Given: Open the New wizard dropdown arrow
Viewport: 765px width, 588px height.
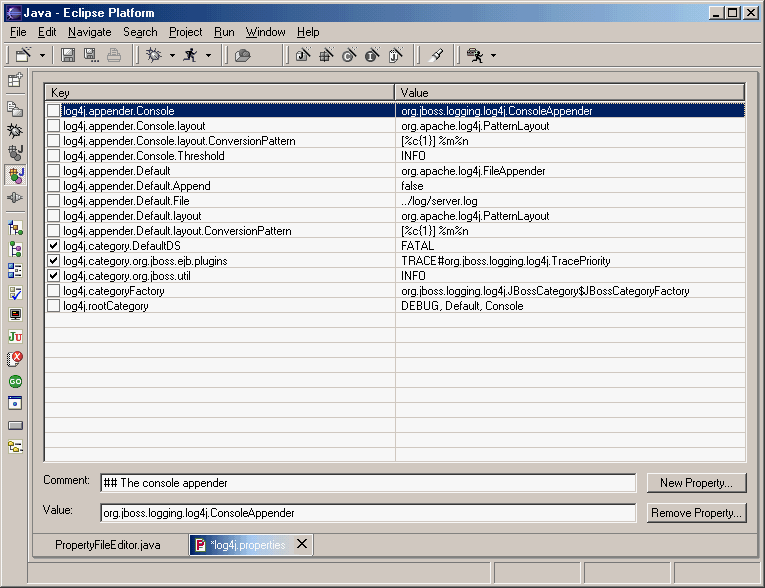Looking at the screenshot, I should (x=42, y=56).
